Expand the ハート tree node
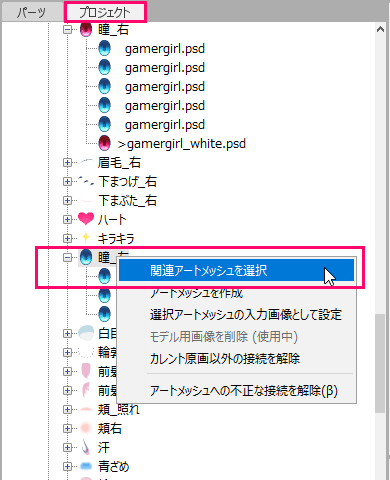The height and width of the screenshot is (480, 390). tap(67, 220)
